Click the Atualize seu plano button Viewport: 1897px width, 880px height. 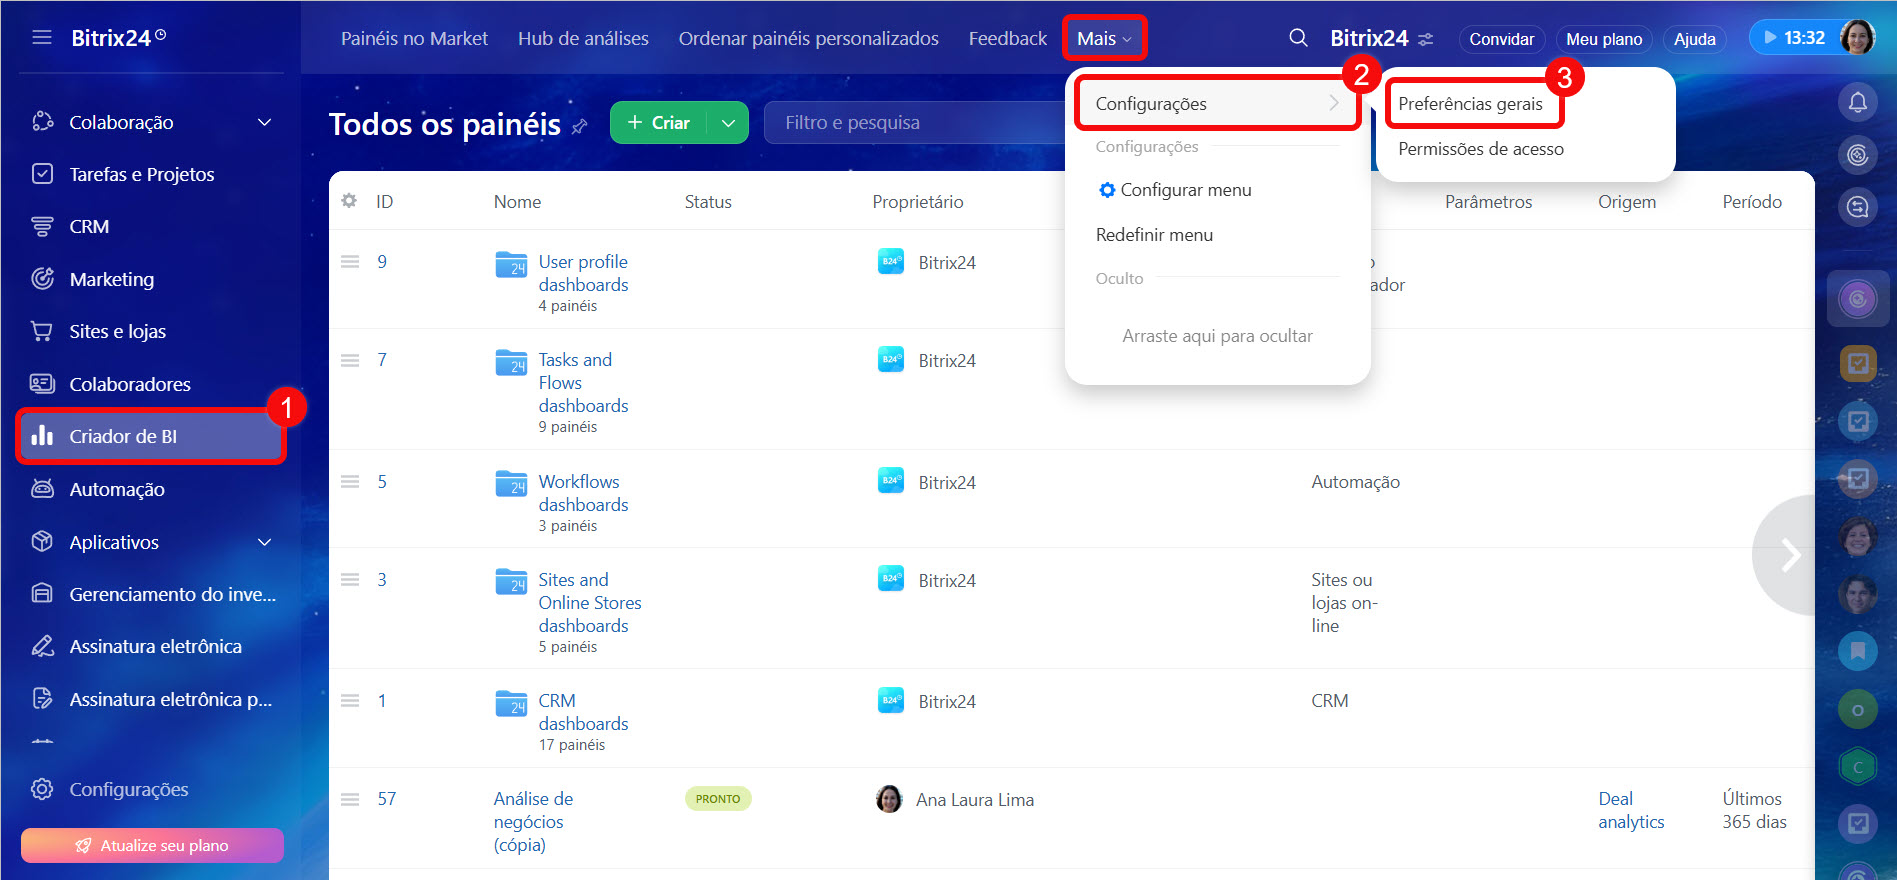pos(152,845)
